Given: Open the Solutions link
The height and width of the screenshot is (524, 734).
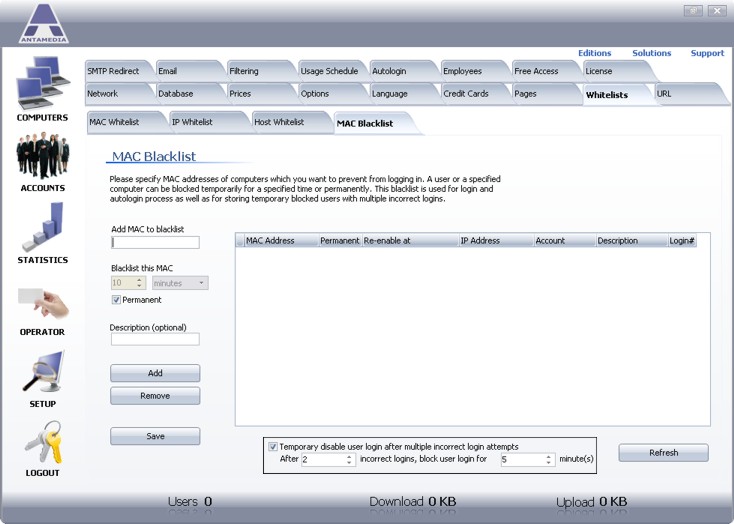Looking at the screenshot, I should (652, 53).
